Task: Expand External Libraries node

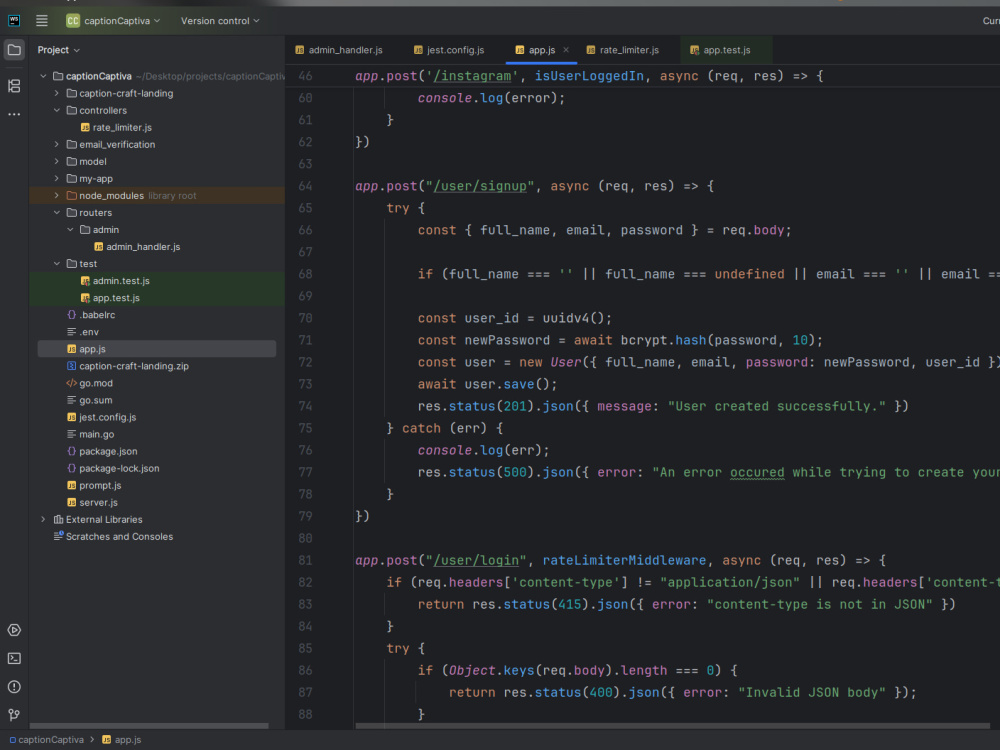Action: 43,520
